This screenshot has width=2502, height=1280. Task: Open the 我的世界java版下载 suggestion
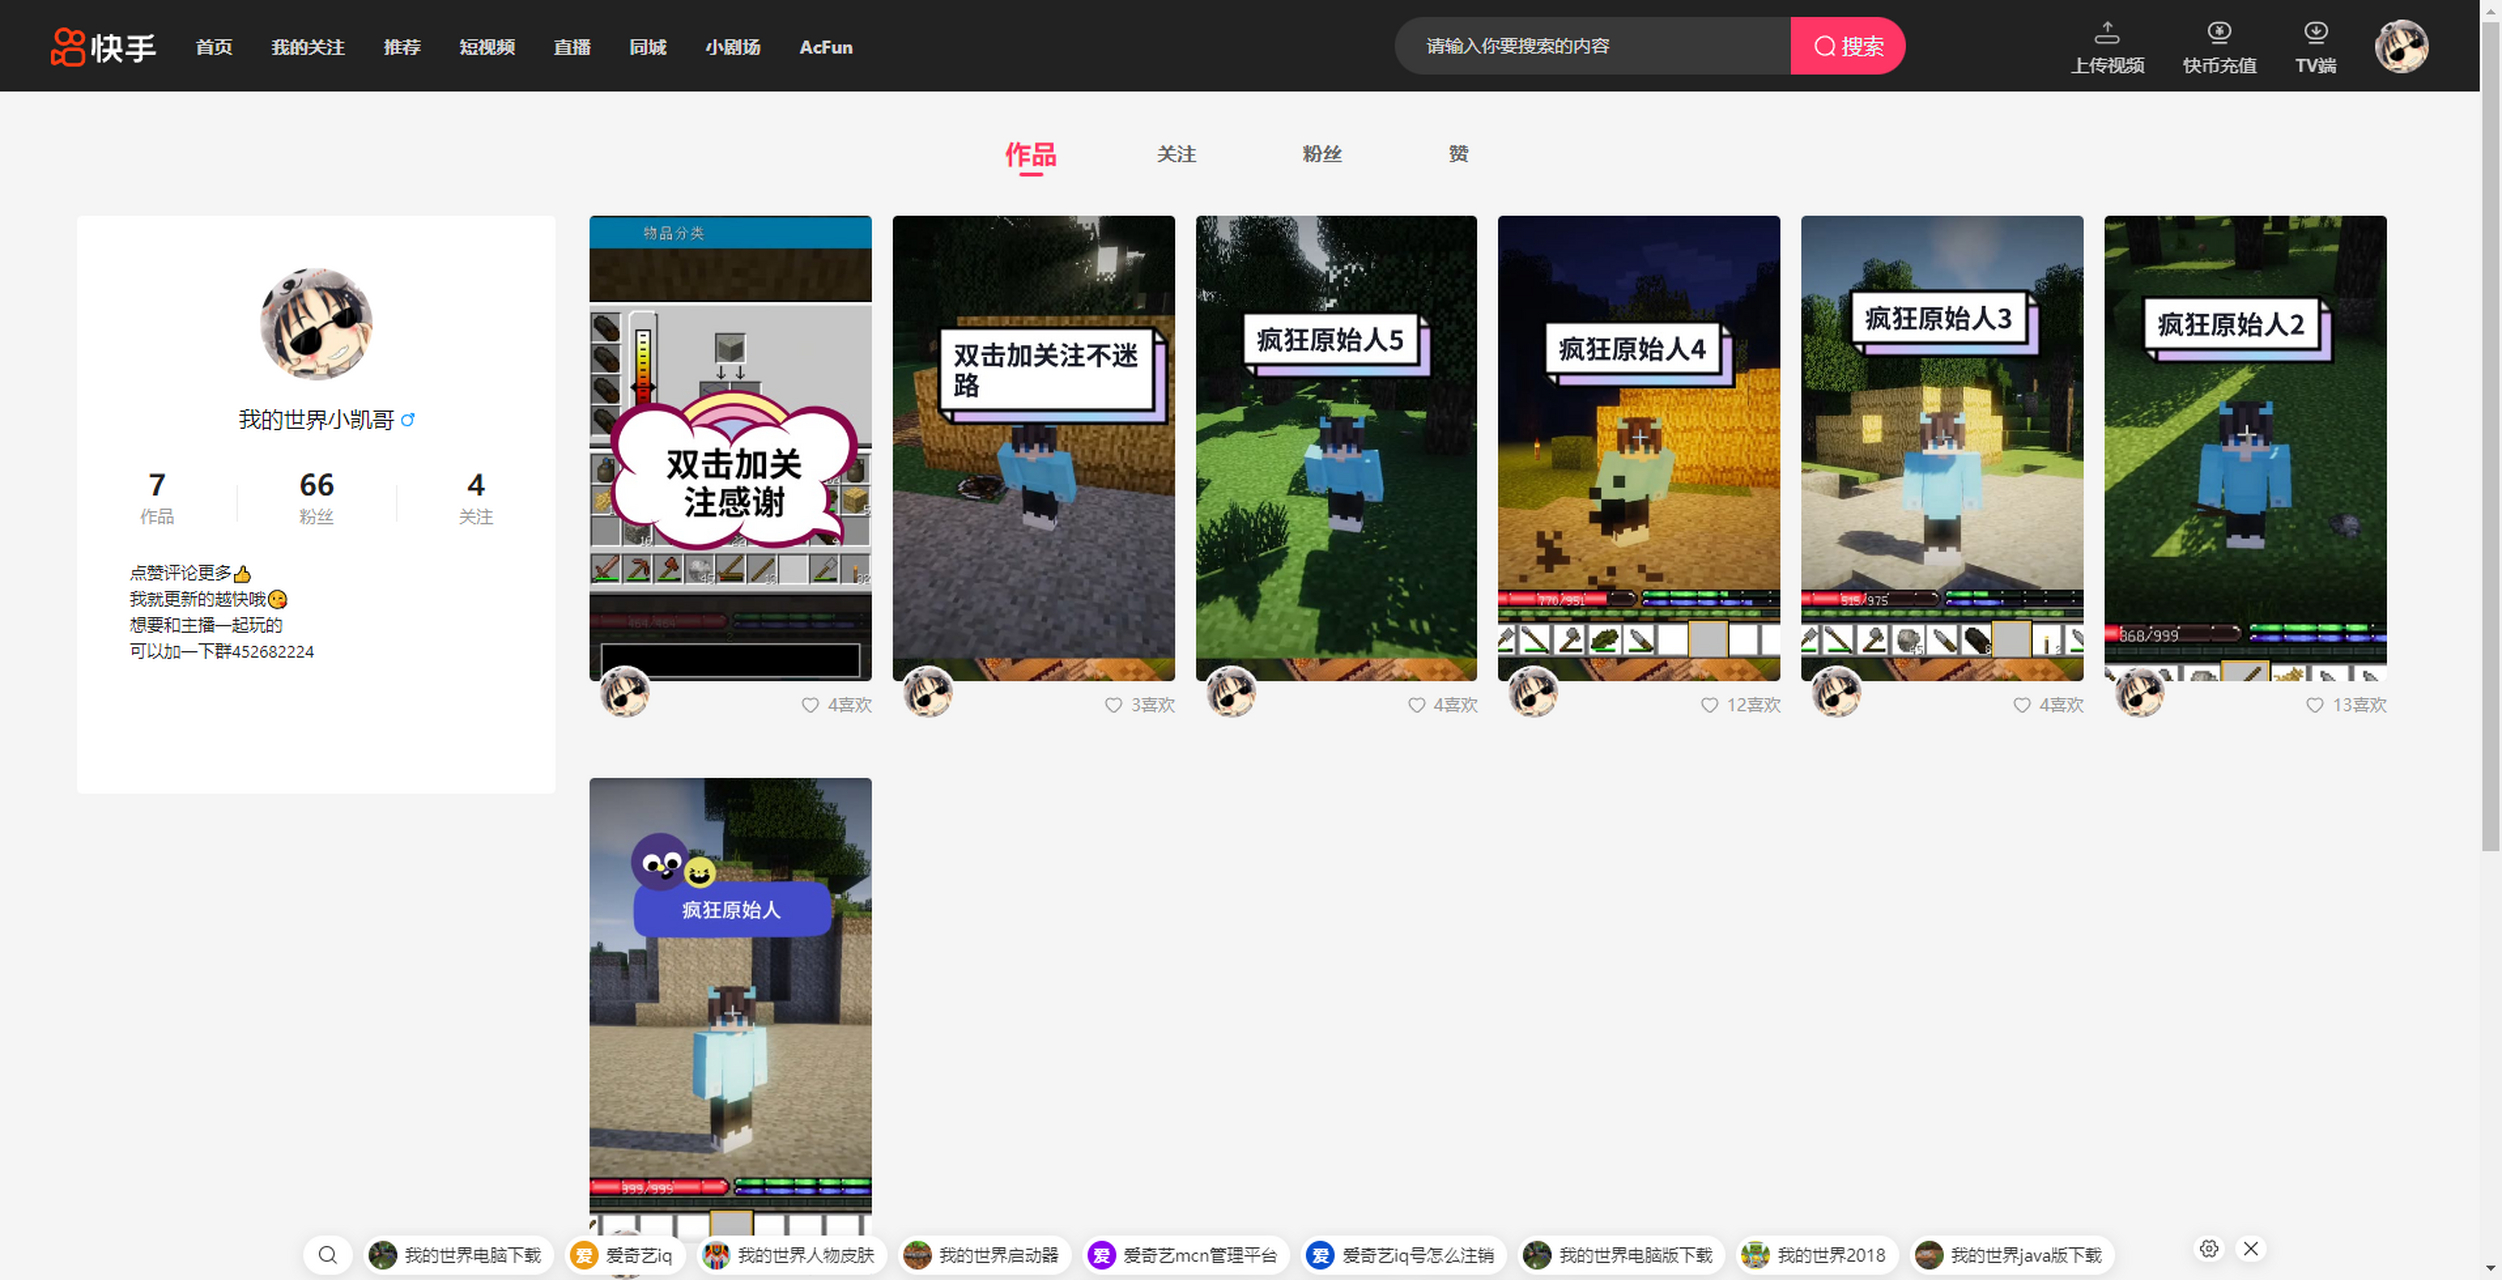[2011, 1255]
